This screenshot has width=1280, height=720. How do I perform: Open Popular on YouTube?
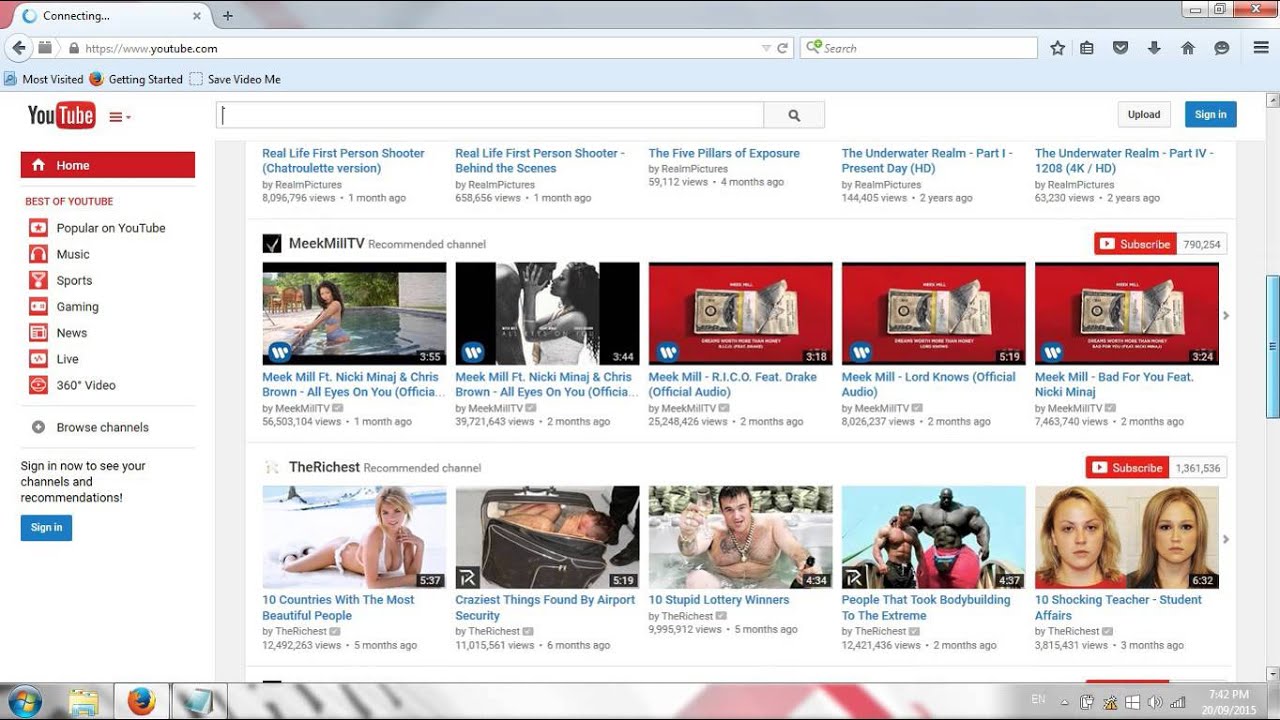[x=110, y=228]
